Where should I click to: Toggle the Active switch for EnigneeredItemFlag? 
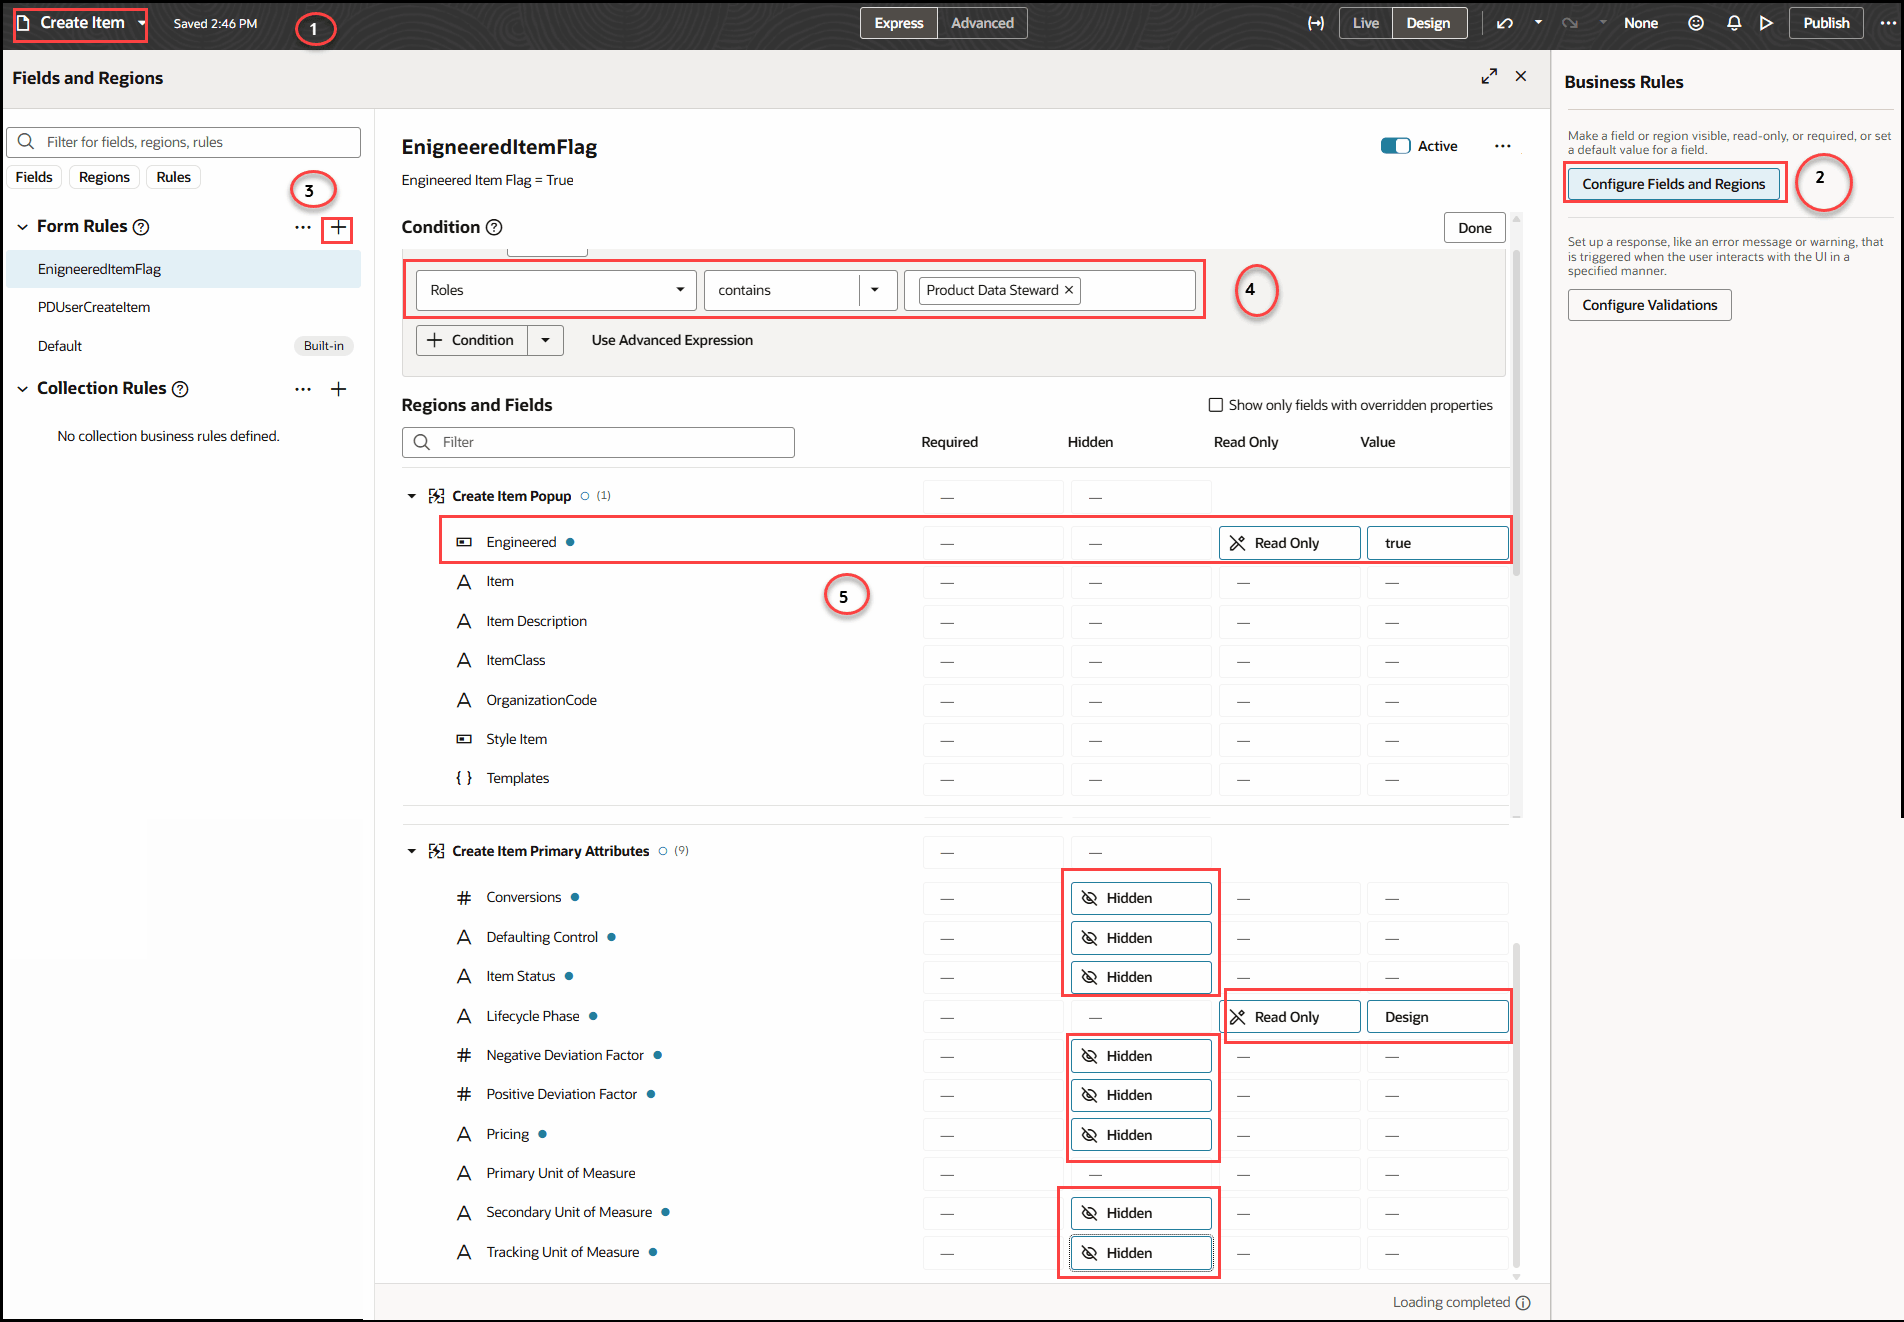point(1396,145)
